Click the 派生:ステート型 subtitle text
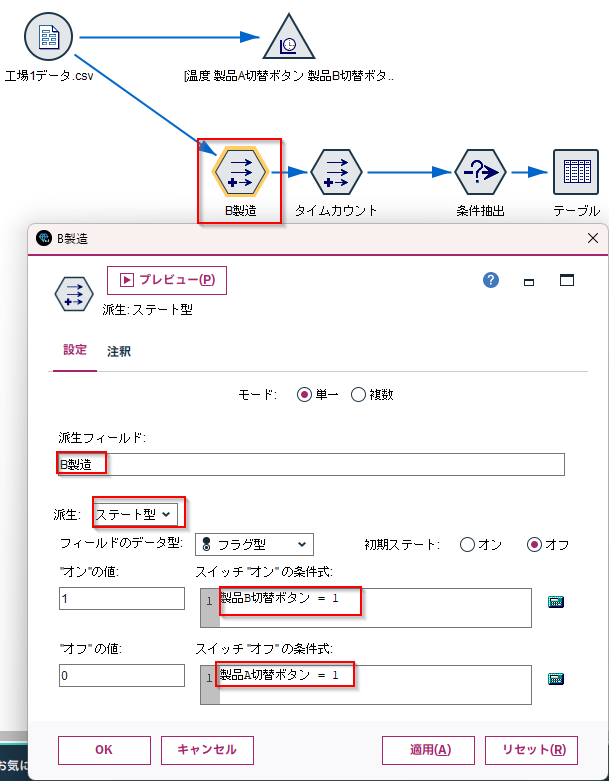This screenshot has height=781, width=609. coord(147,310)
